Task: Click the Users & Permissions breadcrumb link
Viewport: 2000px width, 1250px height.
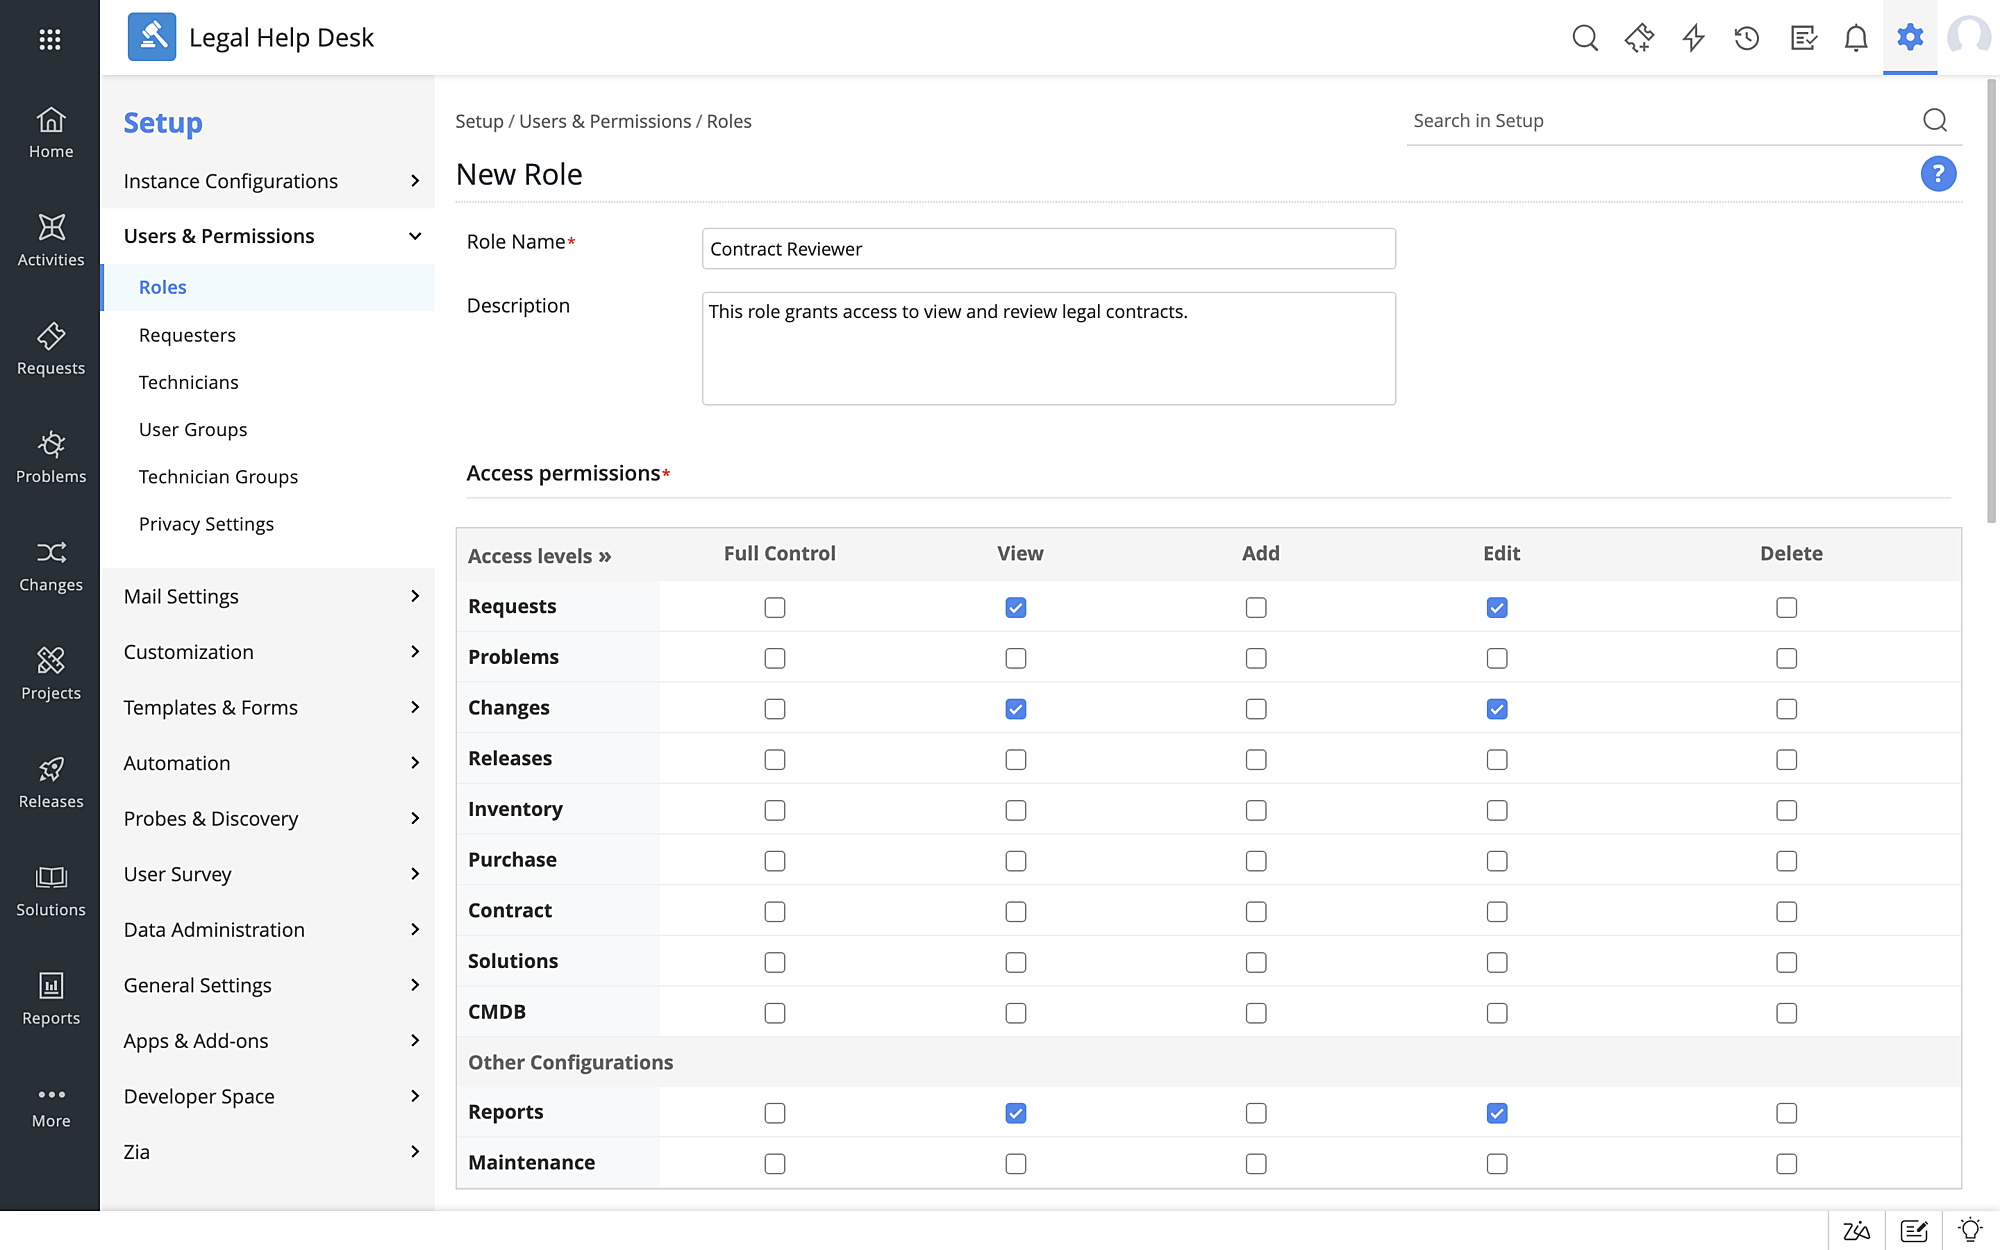Action: [x=604, y=121]
